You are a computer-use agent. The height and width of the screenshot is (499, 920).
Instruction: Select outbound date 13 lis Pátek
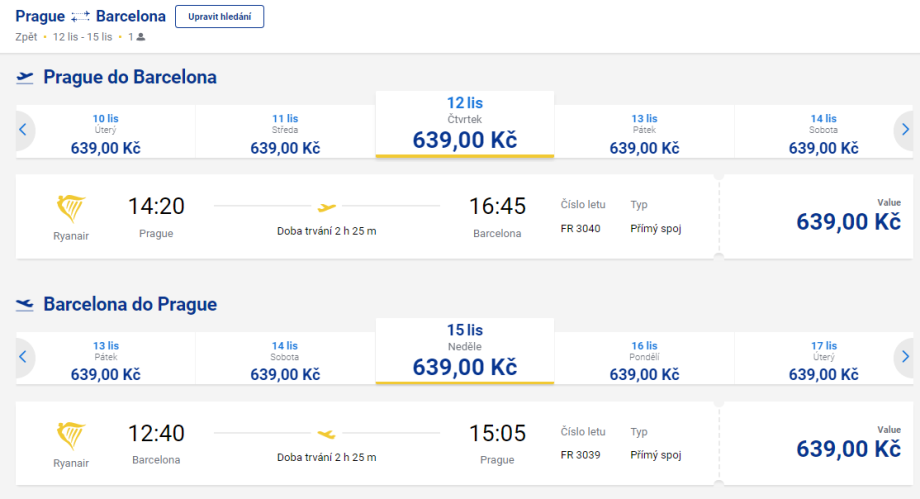pyautogui.click(x=644, y=134)
